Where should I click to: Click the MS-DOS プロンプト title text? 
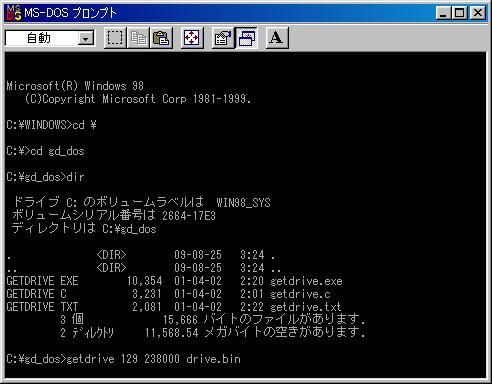[x=70, y=13]
